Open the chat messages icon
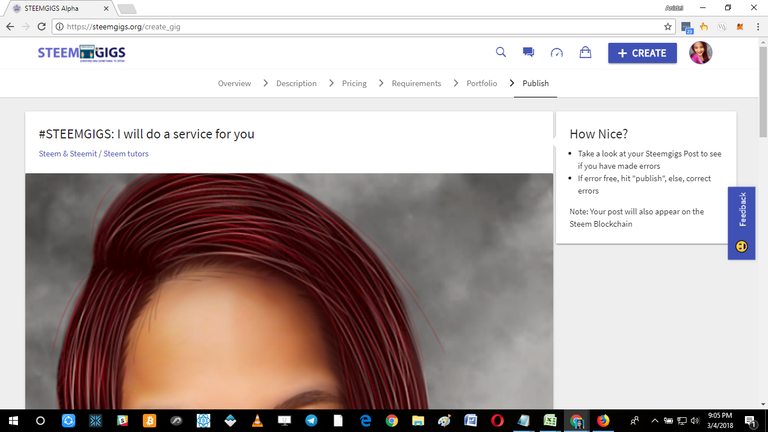 pyautogui.click(x=528, y=52)
